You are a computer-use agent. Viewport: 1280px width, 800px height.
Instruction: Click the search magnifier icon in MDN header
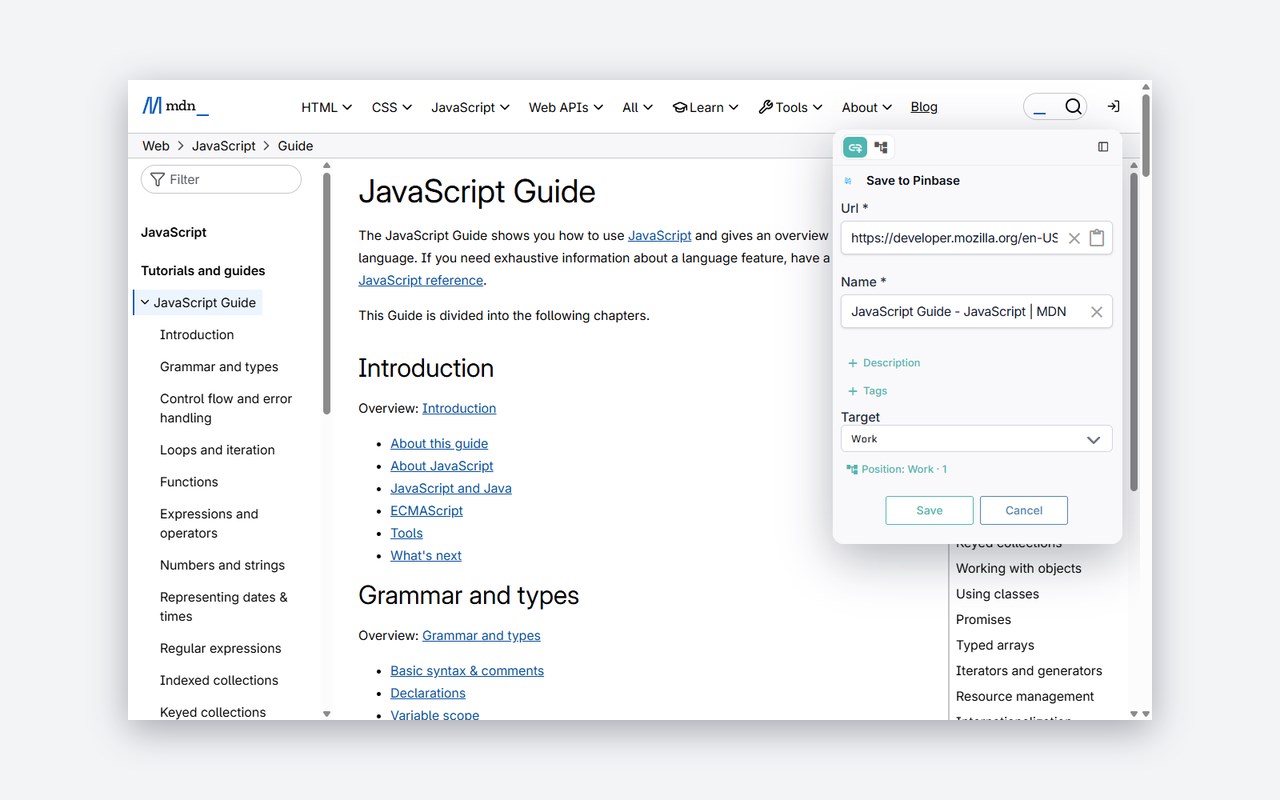pos(1073,106)
